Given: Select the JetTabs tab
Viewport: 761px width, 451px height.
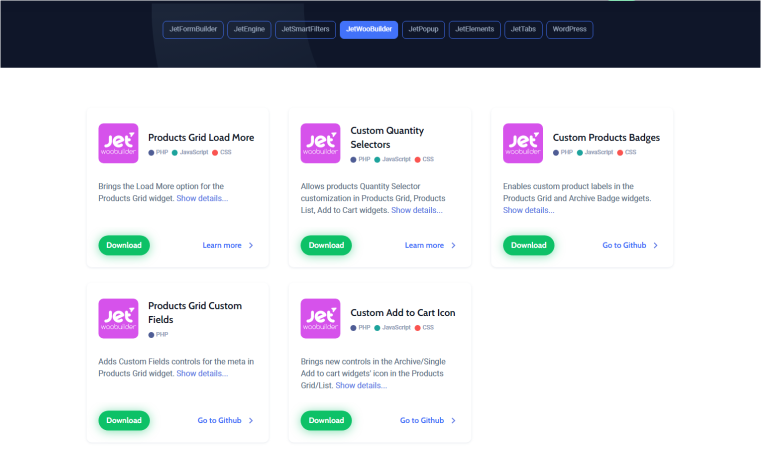Looking at the screenshot, I should (523, 29).
